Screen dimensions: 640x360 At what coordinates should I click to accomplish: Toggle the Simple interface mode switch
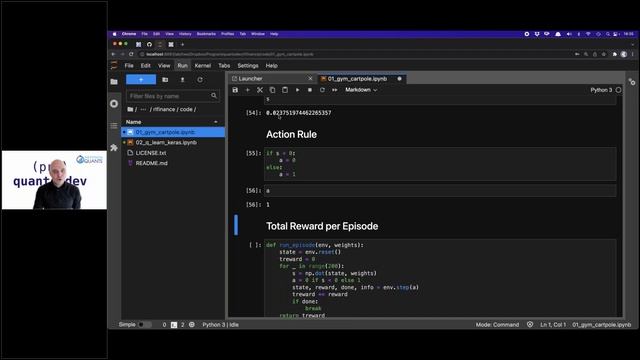click(x=144, y=324)
